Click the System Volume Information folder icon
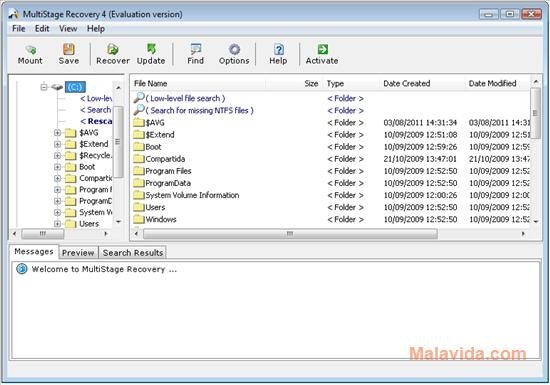Screen dimensions: 550x385 pyautogui.click(x=139, y=195)
